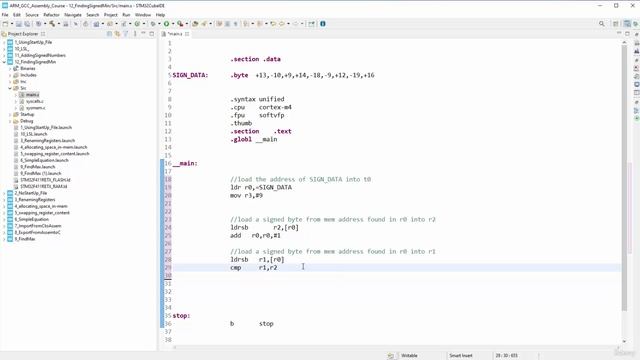The height and width of the screenshot is (360, 640).
Task: Click the magnifier search icon at top right
Action: pyautogui.click(x=602, y=24)
